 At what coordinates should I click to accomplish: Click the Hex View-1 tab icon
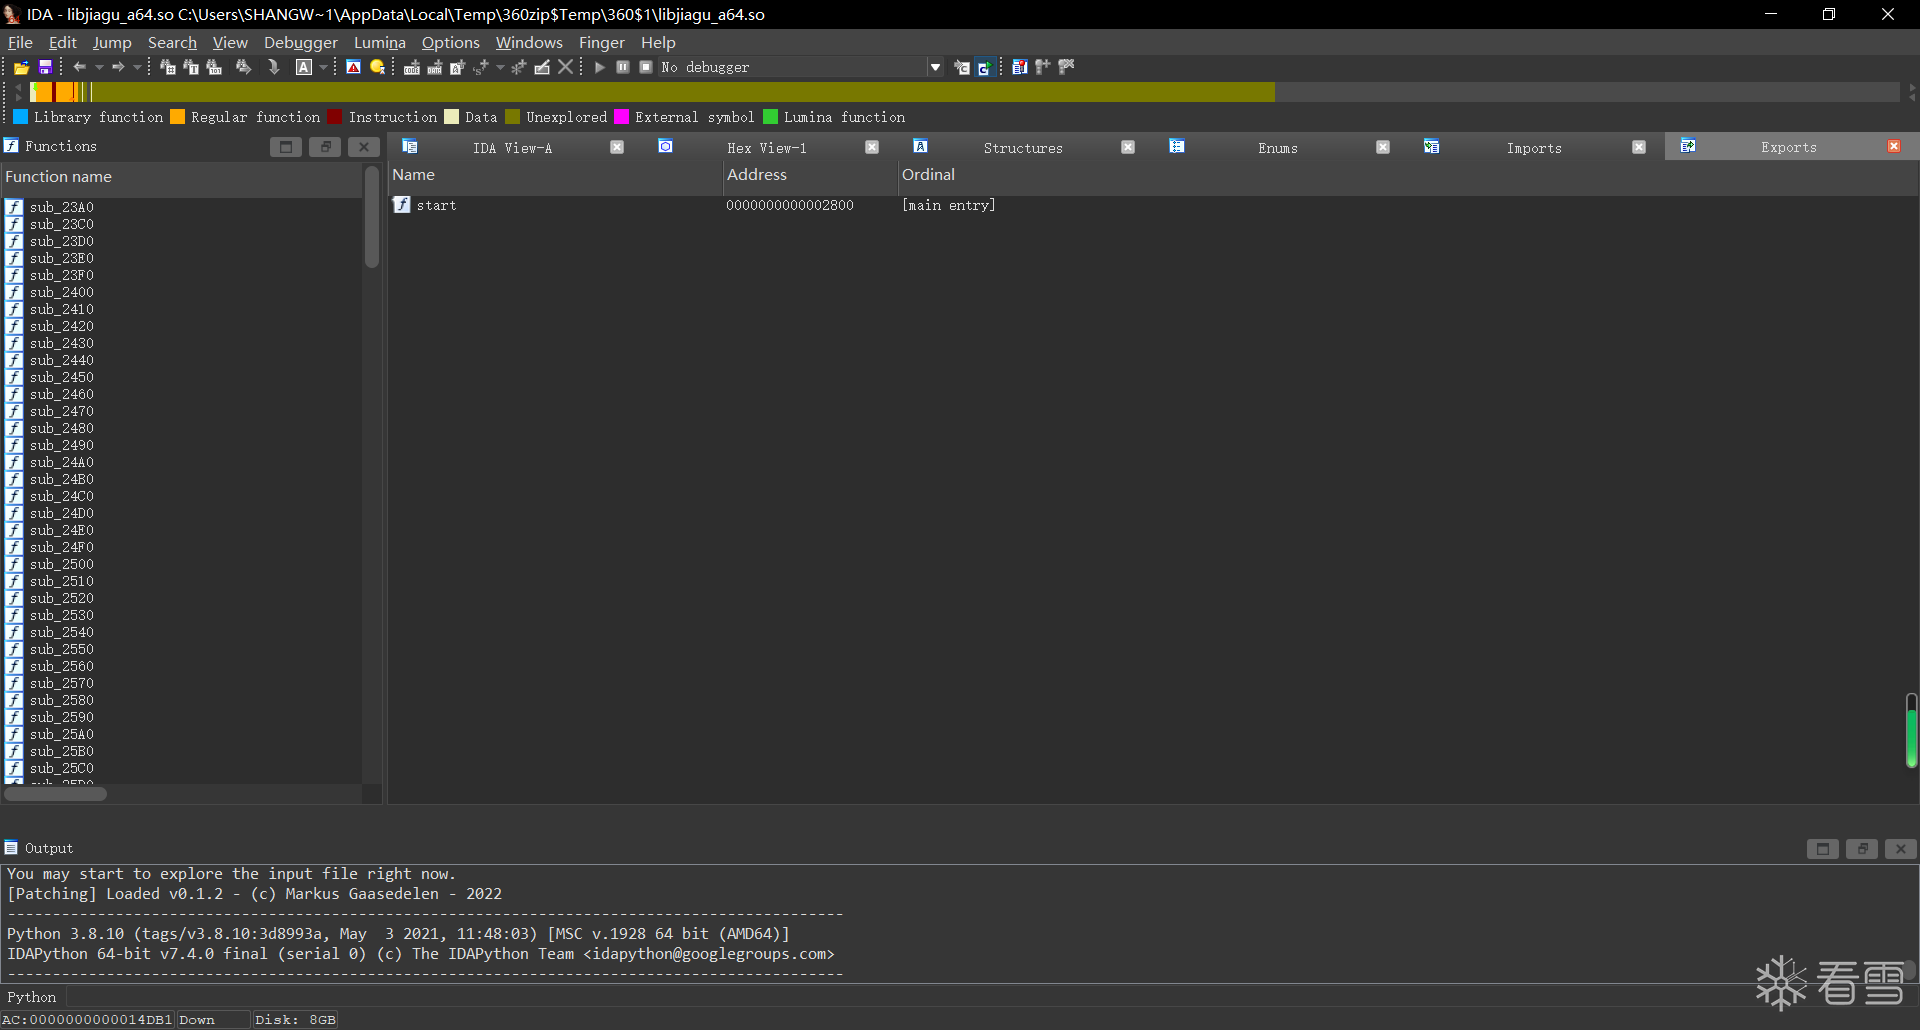(665, 147)
